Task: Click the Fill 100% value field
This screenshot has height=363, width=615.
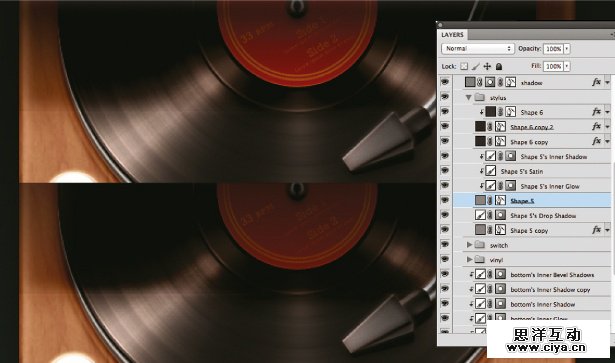Action: [x=553, y=66]
